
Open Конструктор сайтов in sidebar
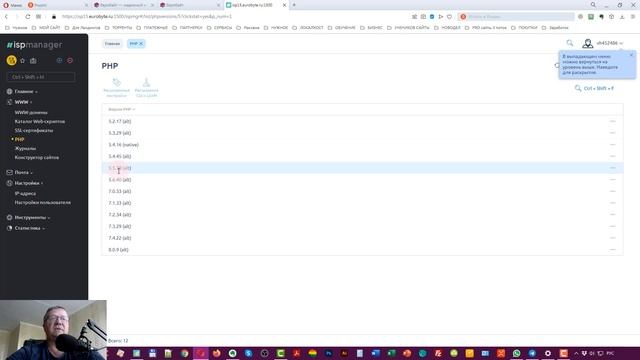(37, 157)
